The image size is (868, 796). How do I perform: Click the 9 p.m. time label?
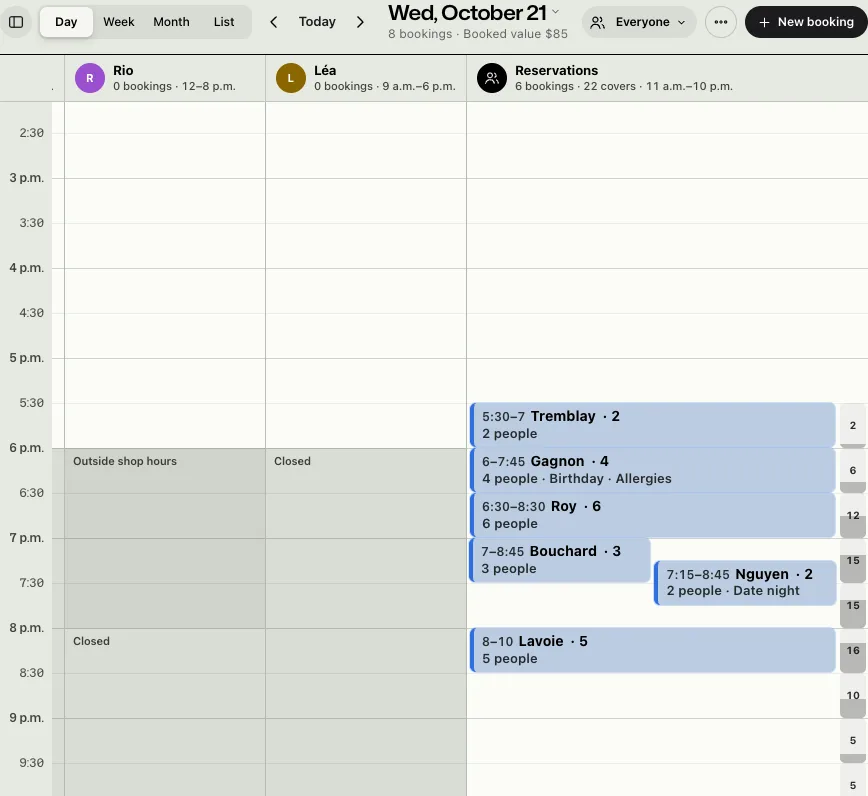27,718
